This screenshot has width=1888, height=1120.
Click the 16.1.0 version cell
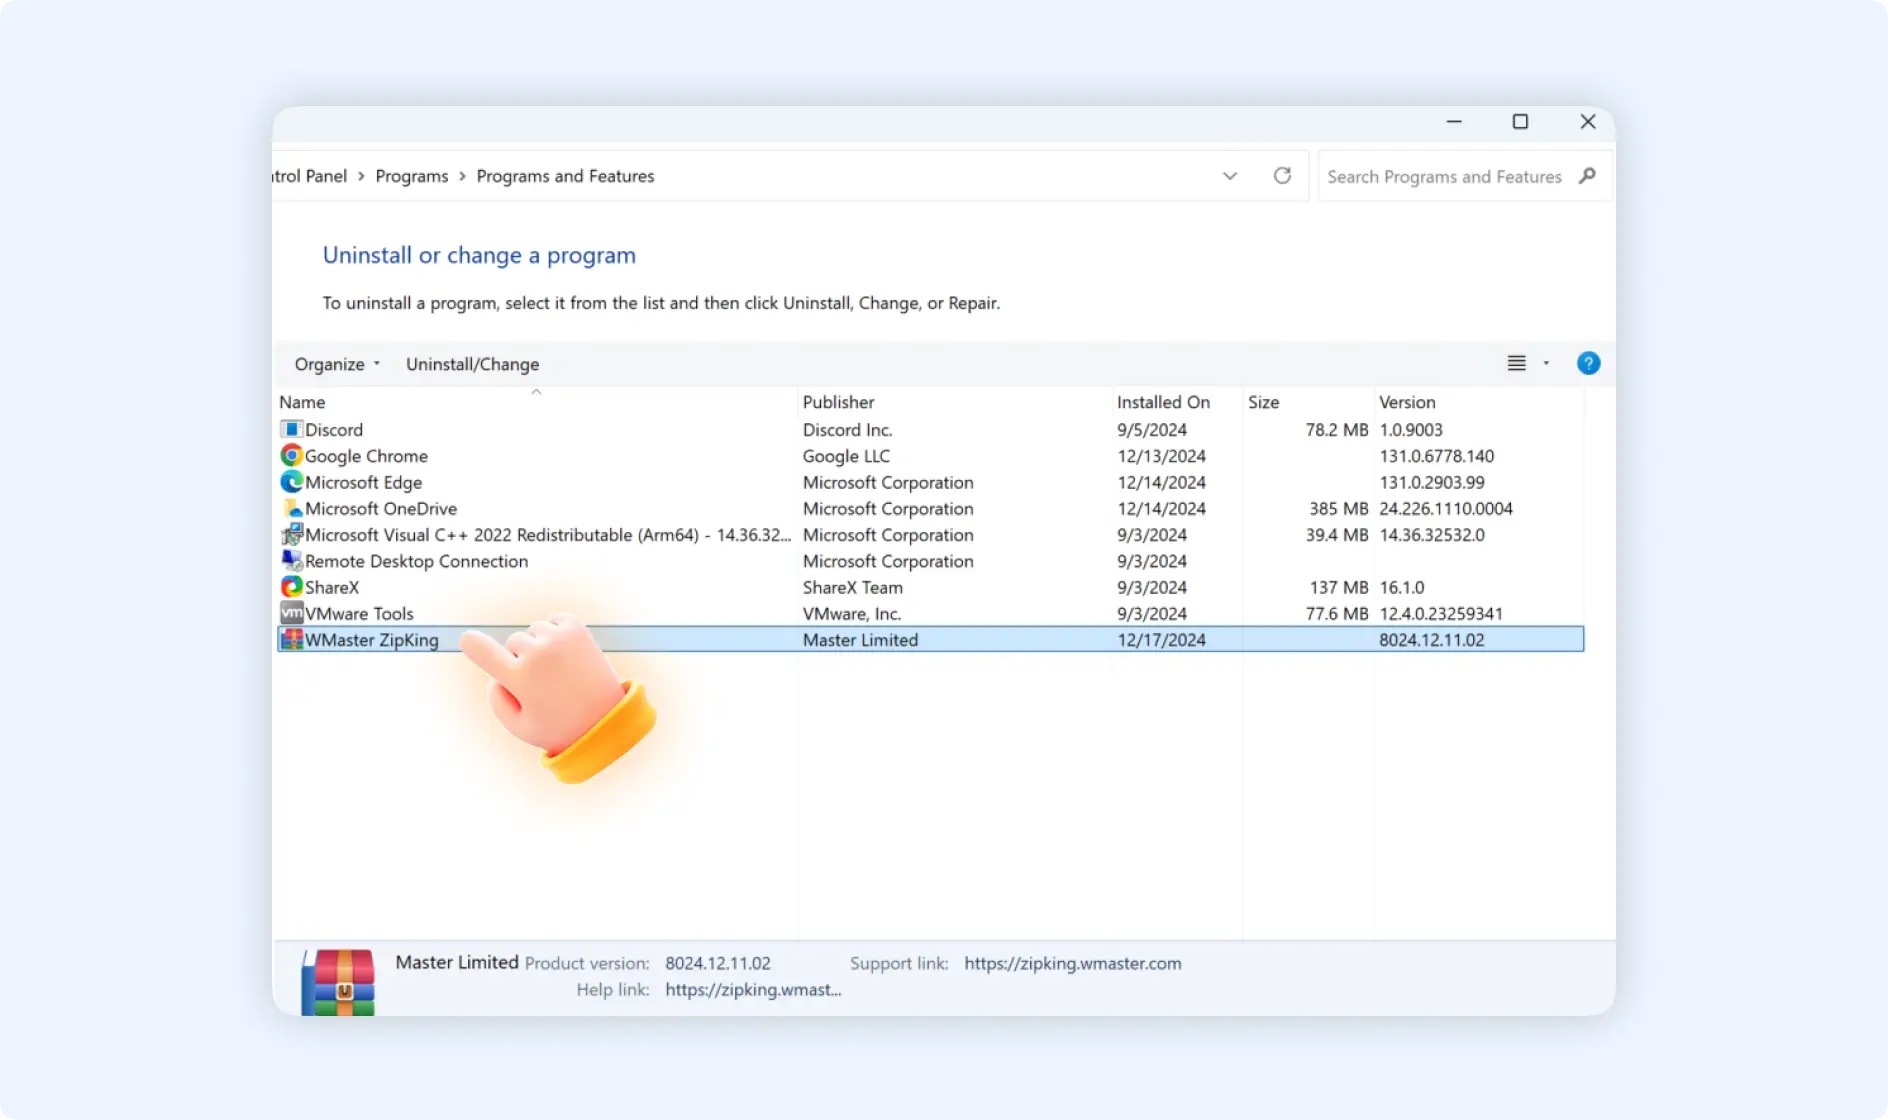coord(1401,587)
